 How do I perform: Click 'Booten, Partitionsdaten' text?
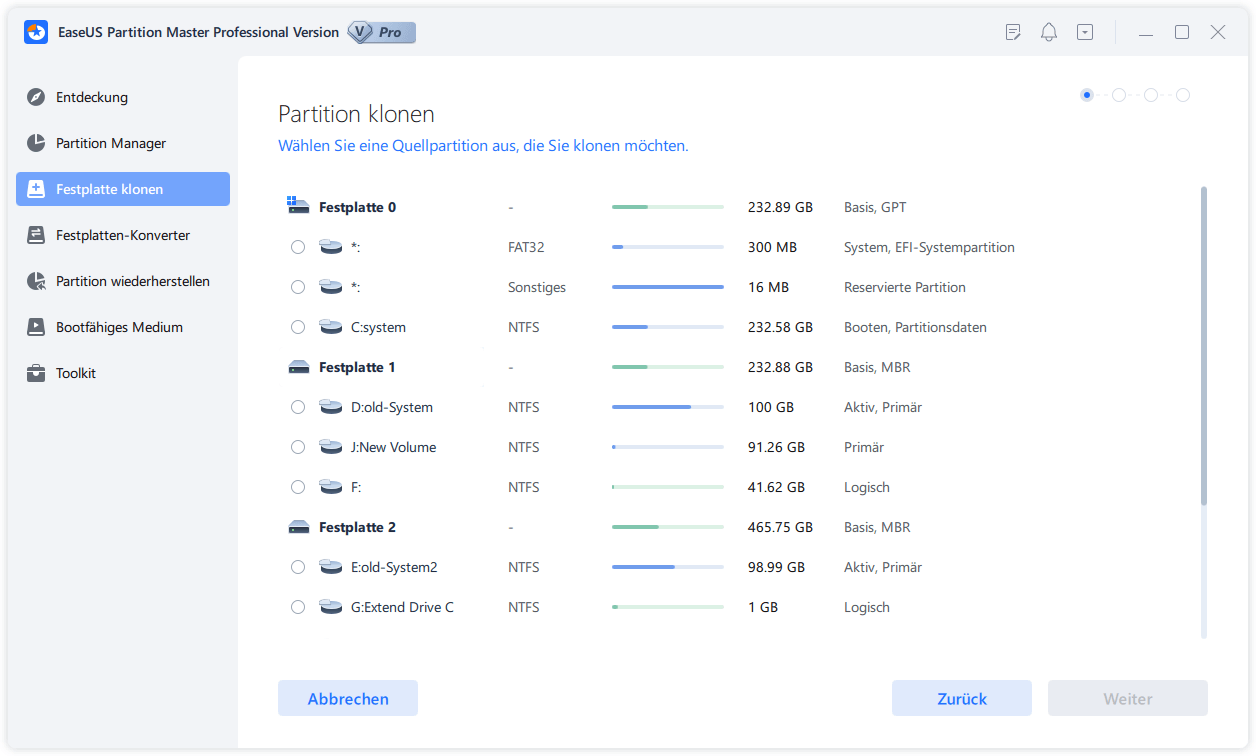coord(915,327)
